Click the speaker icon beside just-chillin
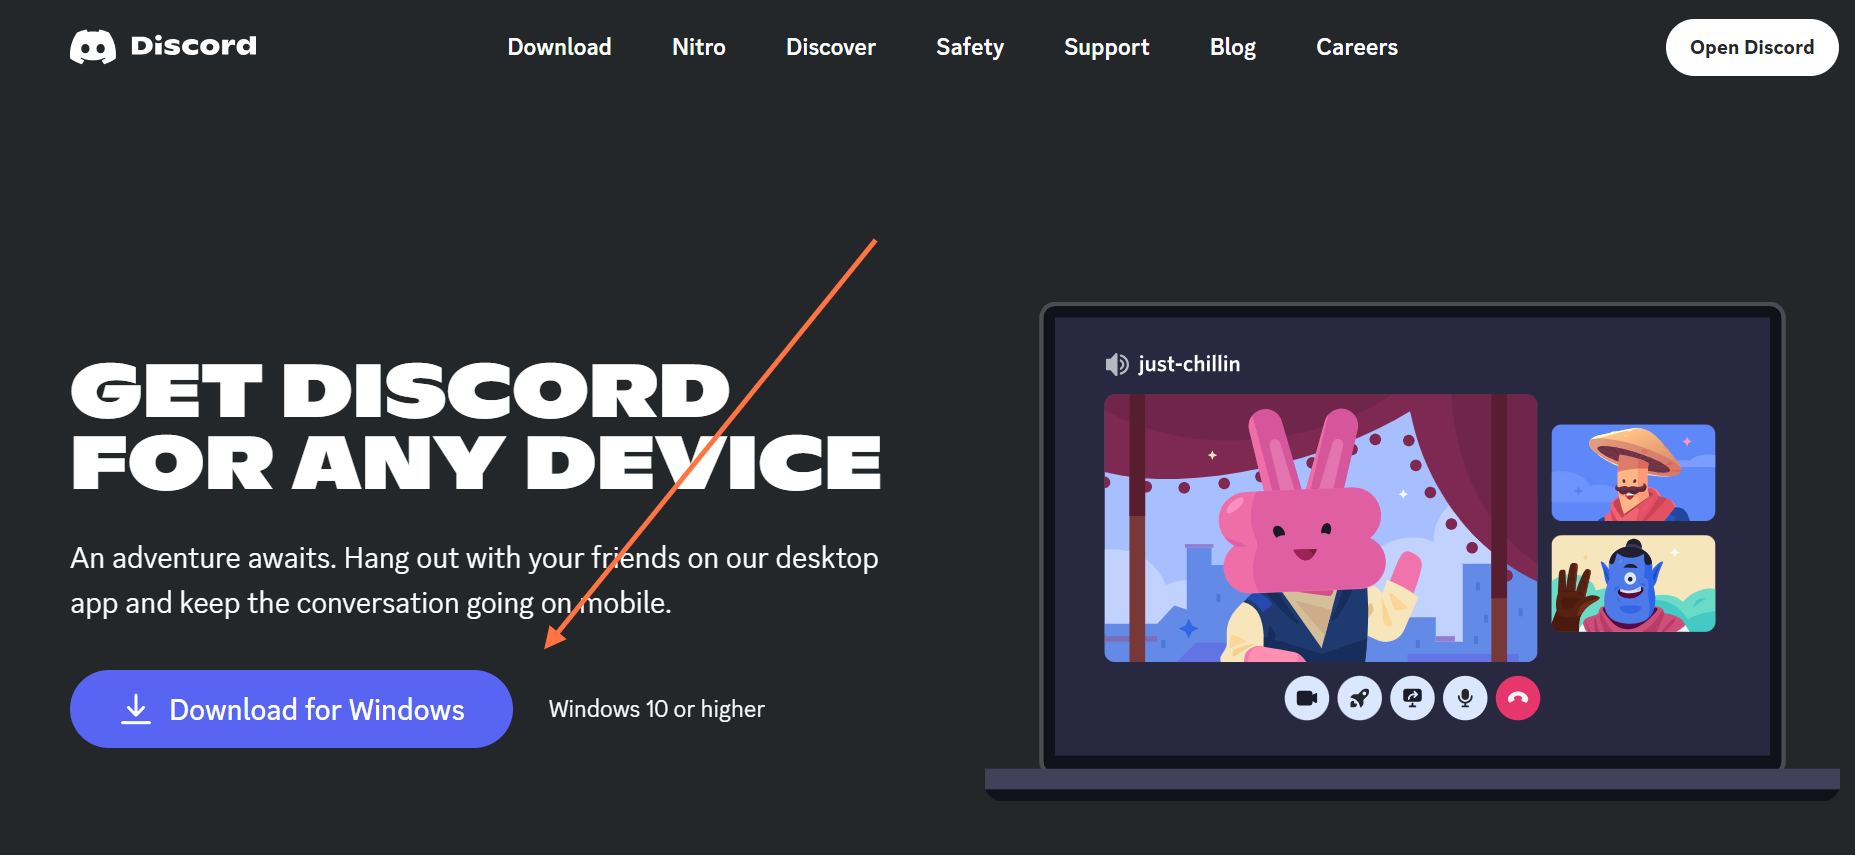Image resolution: width=1855 pixels, height=855 pixels. click(x=1116, y=364)
